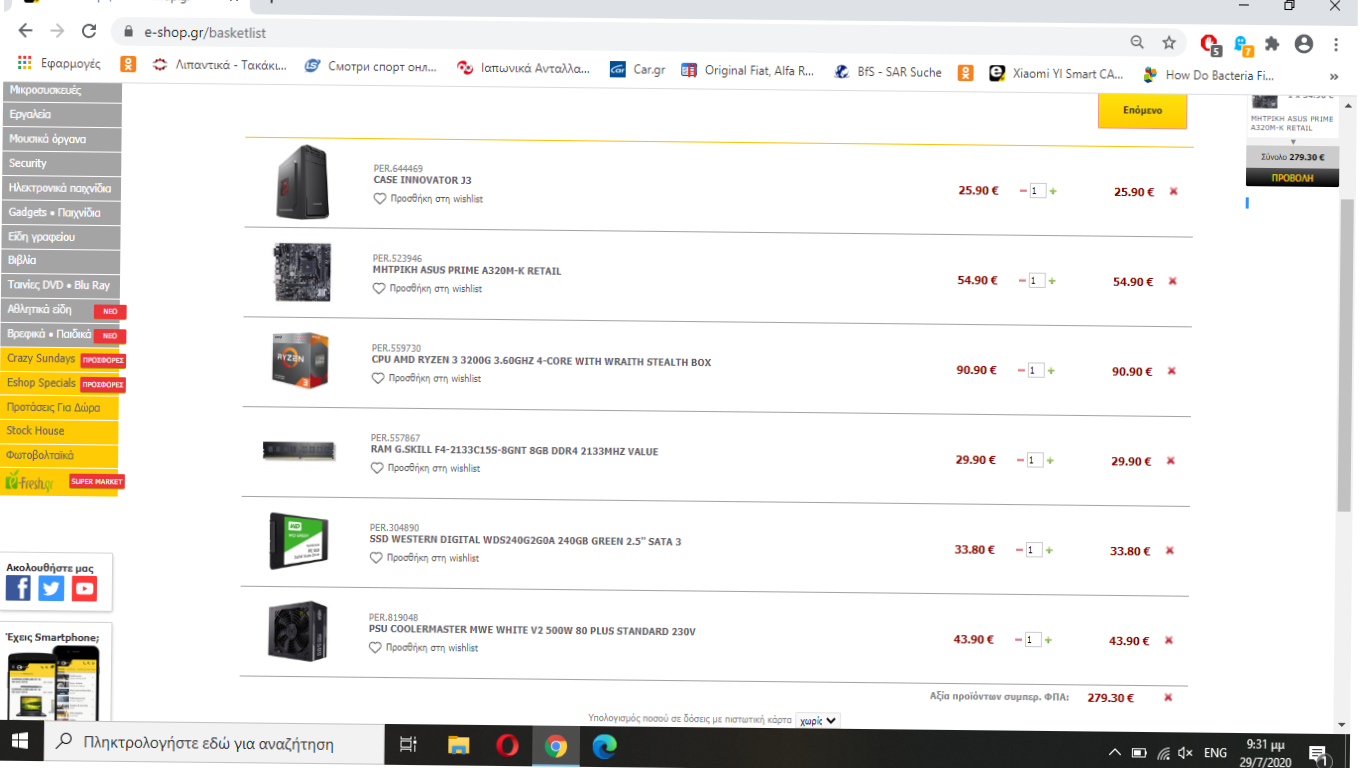Increase quantity of ASUS PRIME A320M-K
The width and height of the screenshot is (1366, 768).
tap(1052, 281)
